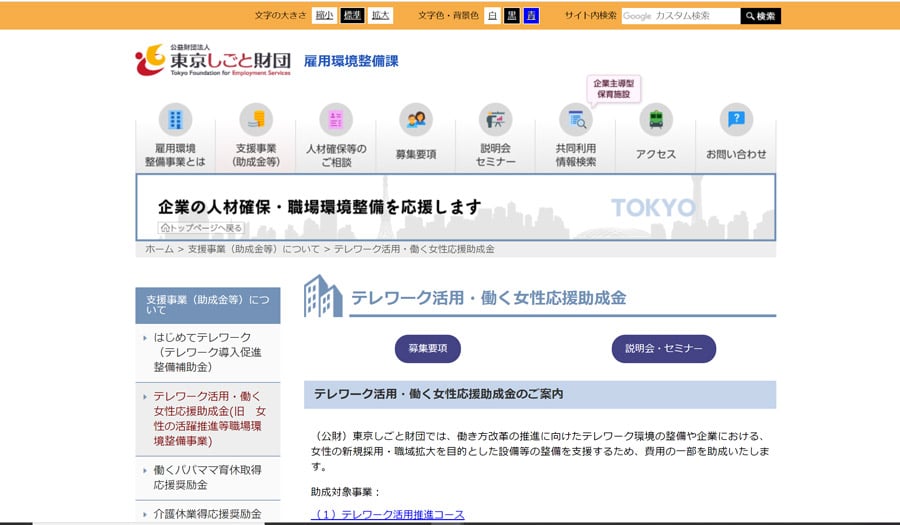This screenshot has width=900, height=525.
Task: Click the 共同利用情報検索 icon
Action: [576, 120]
